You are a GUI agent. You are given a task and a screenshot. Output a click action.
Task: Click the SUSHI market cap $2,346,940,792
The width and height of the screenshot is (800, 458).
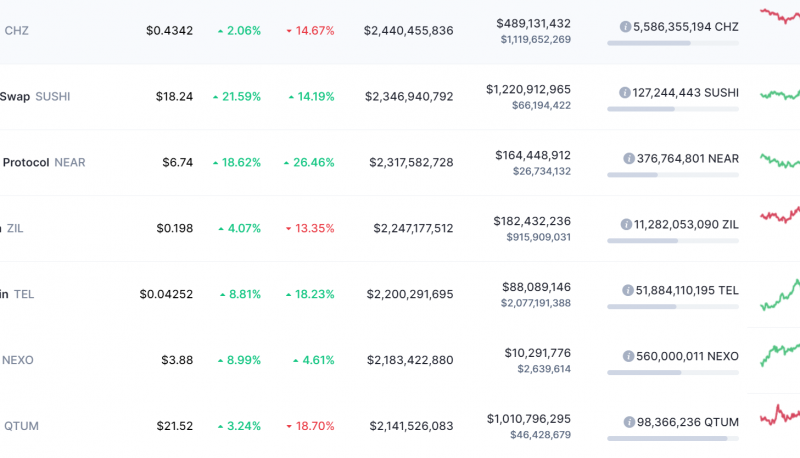point(409,96)
